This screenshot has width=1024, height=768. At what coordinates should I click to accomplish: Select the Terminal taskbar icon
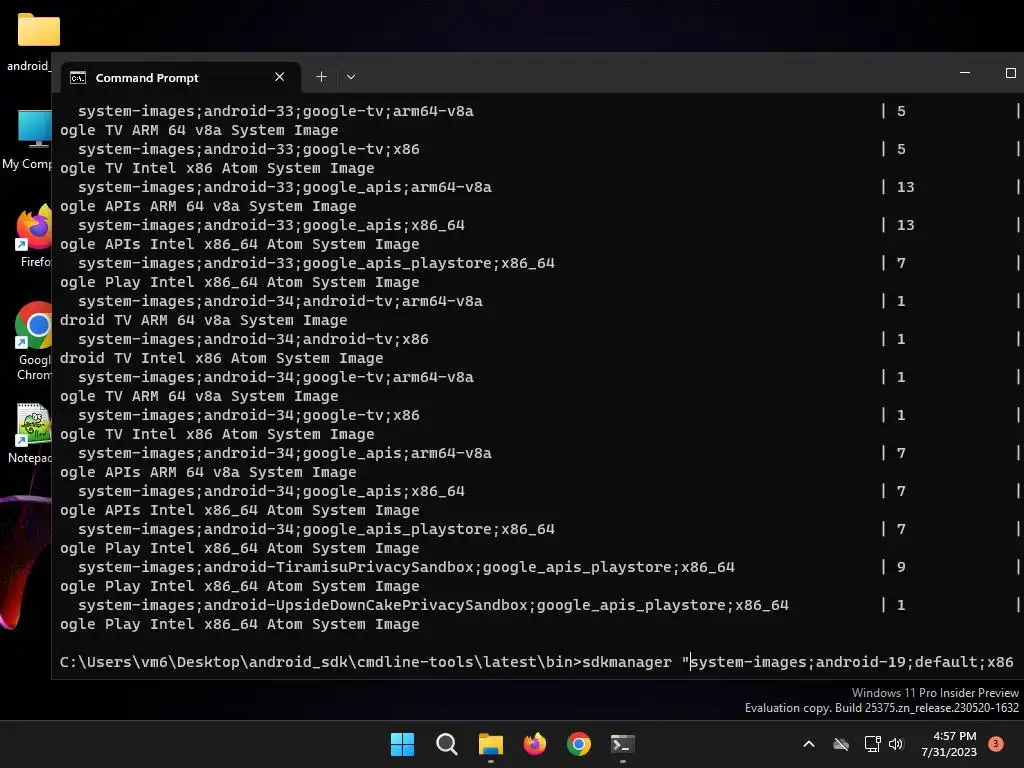pyautogui.click(x=622, y=744)
